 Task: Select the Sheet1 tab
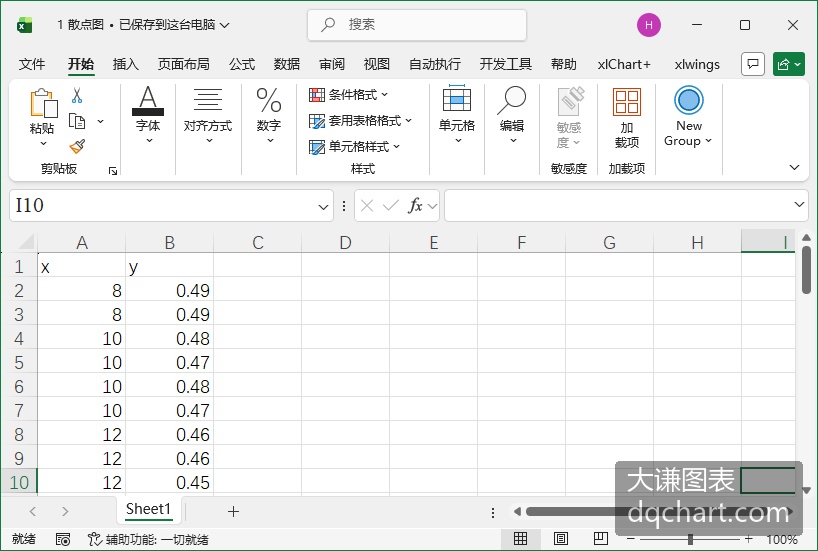(x=148, y=509)
